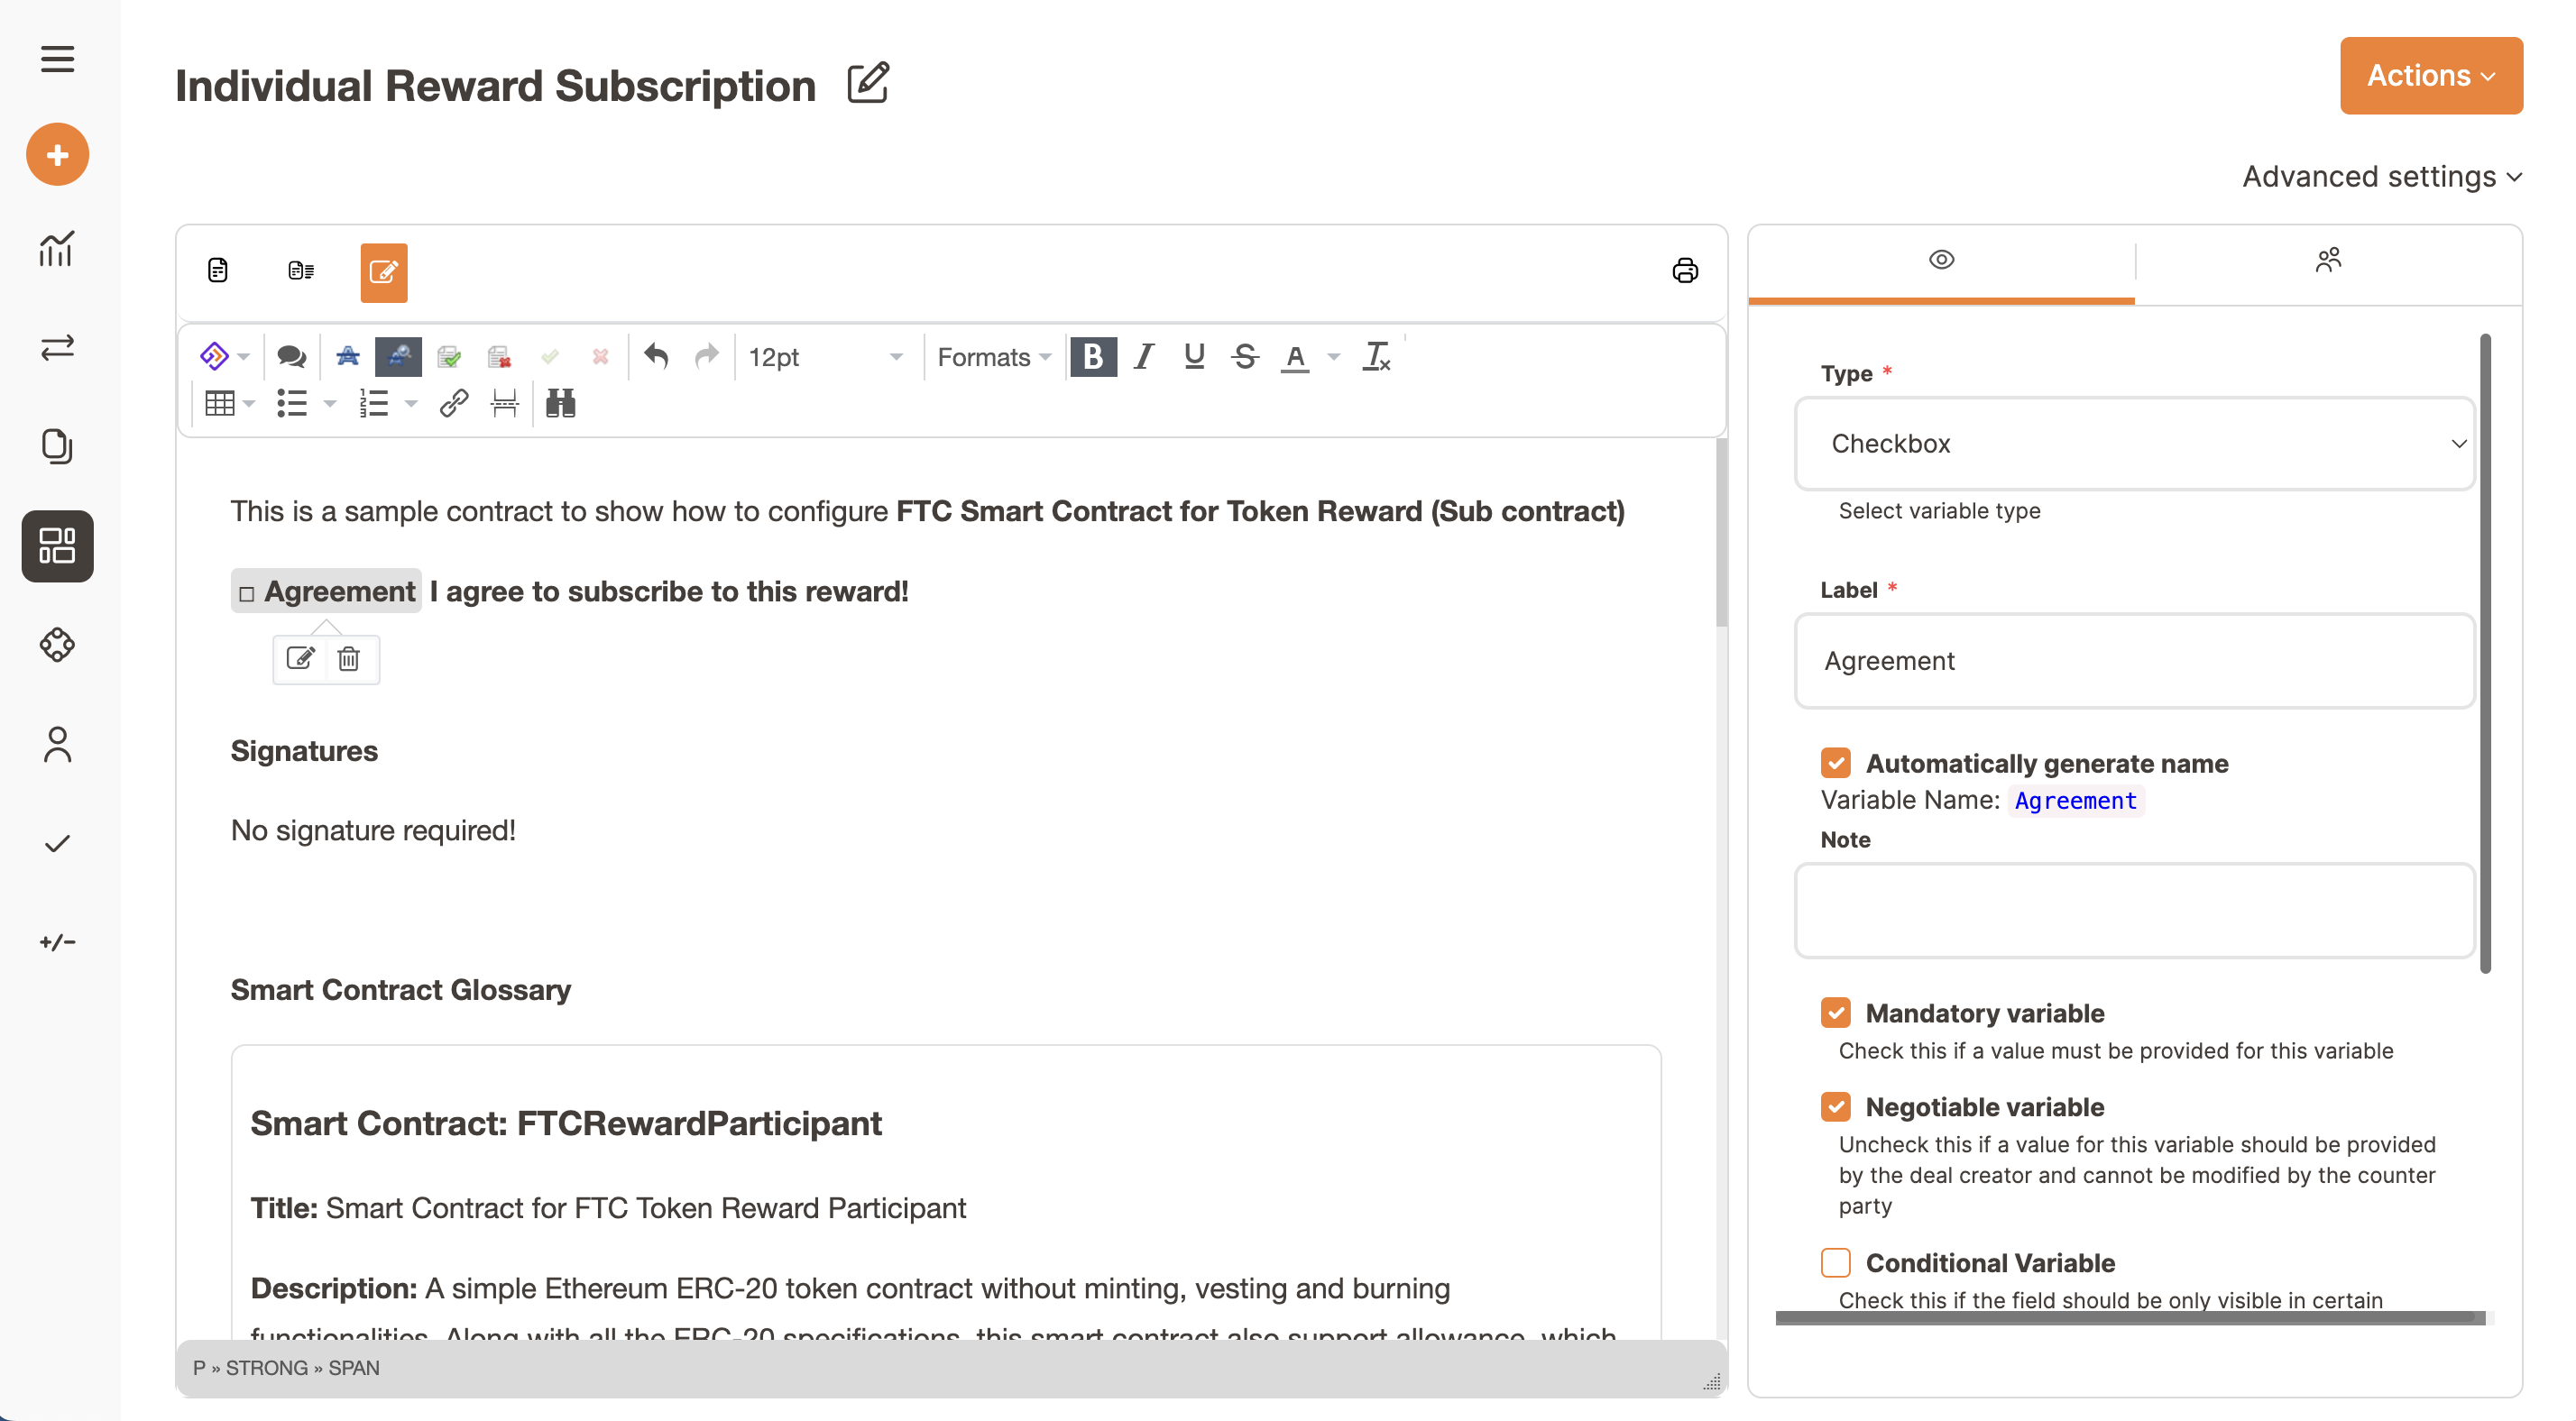Uncheck Negotiable variable

tap(1836, 1107)
